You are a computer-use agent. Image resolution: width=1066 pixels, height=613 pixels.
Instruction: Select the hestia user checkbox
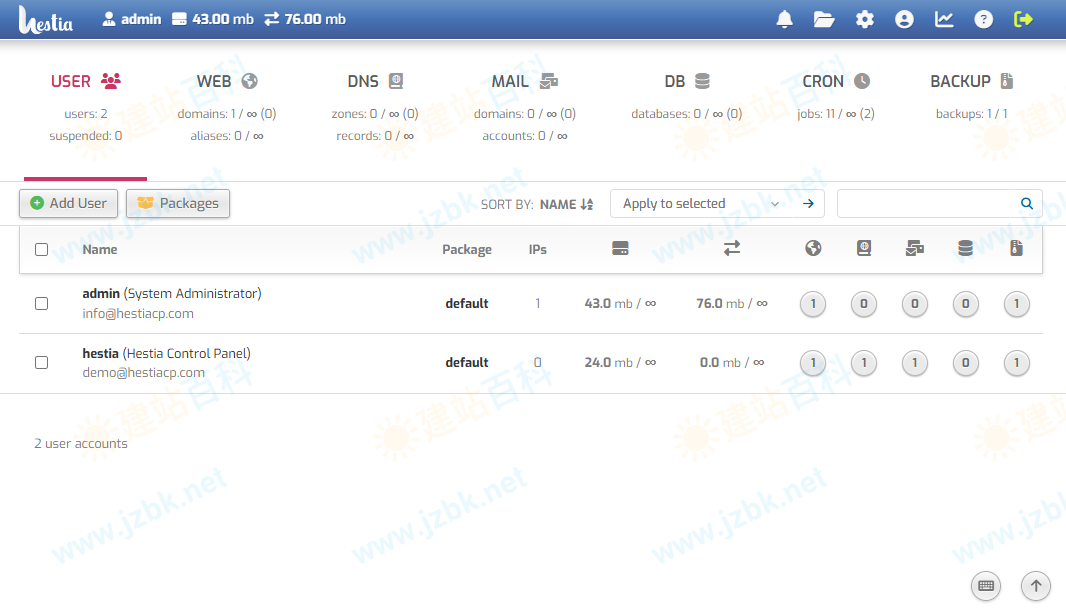[x=41, y=362]
